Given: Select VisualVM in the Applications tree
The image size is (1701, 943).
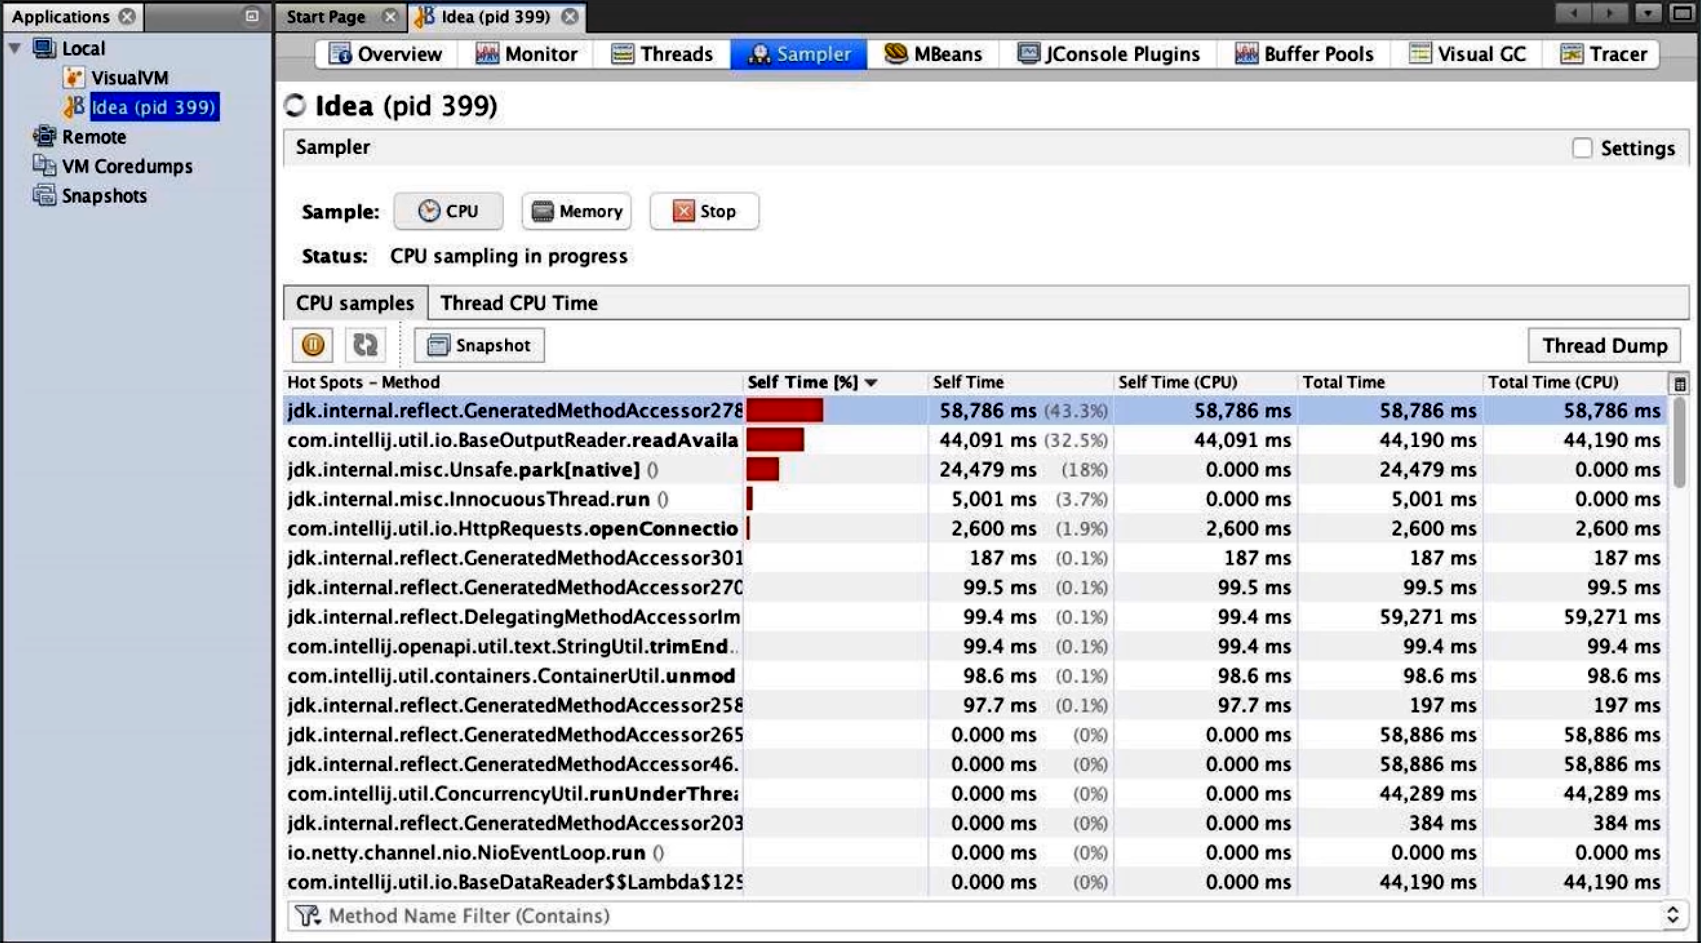Looking at the screenshot, I should 129,78.
